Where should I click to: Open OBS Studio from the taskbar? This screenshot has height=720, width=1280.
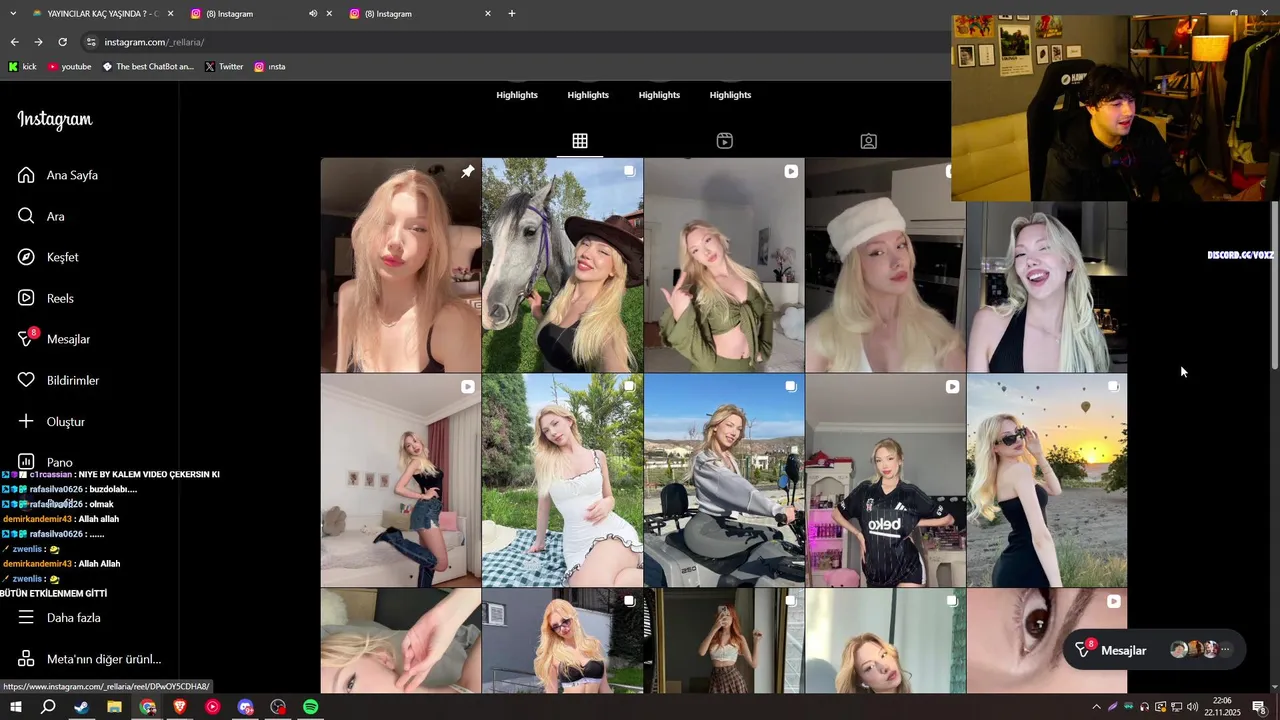[x=278, y=707]
